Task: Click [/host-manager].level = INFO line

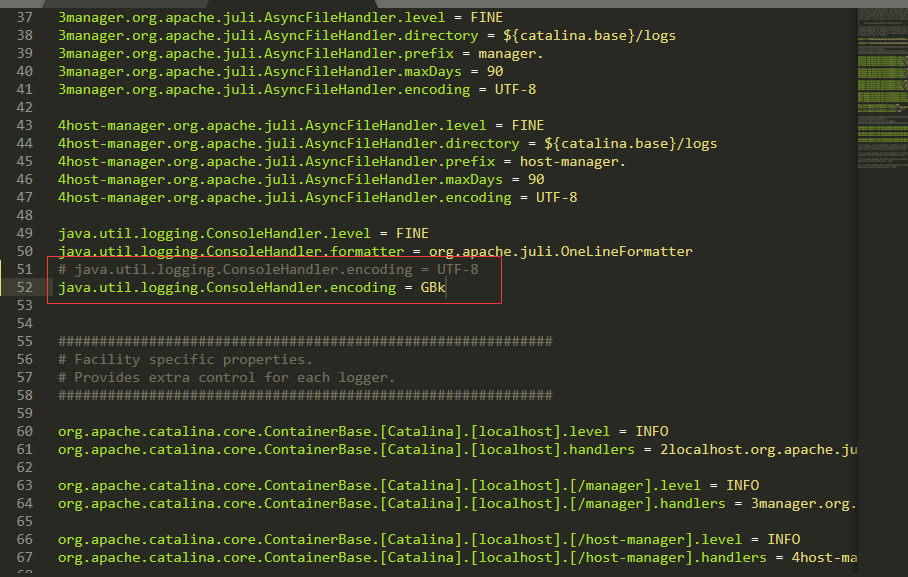Action: [429, 539]
